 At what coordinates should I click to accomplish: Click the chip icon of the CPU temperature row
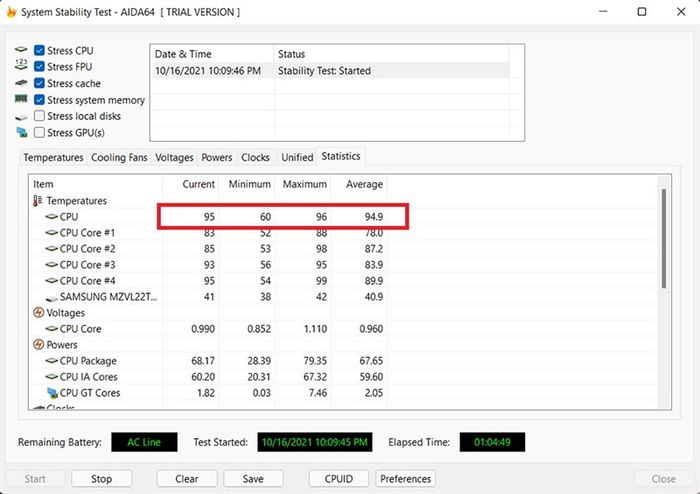52,217
